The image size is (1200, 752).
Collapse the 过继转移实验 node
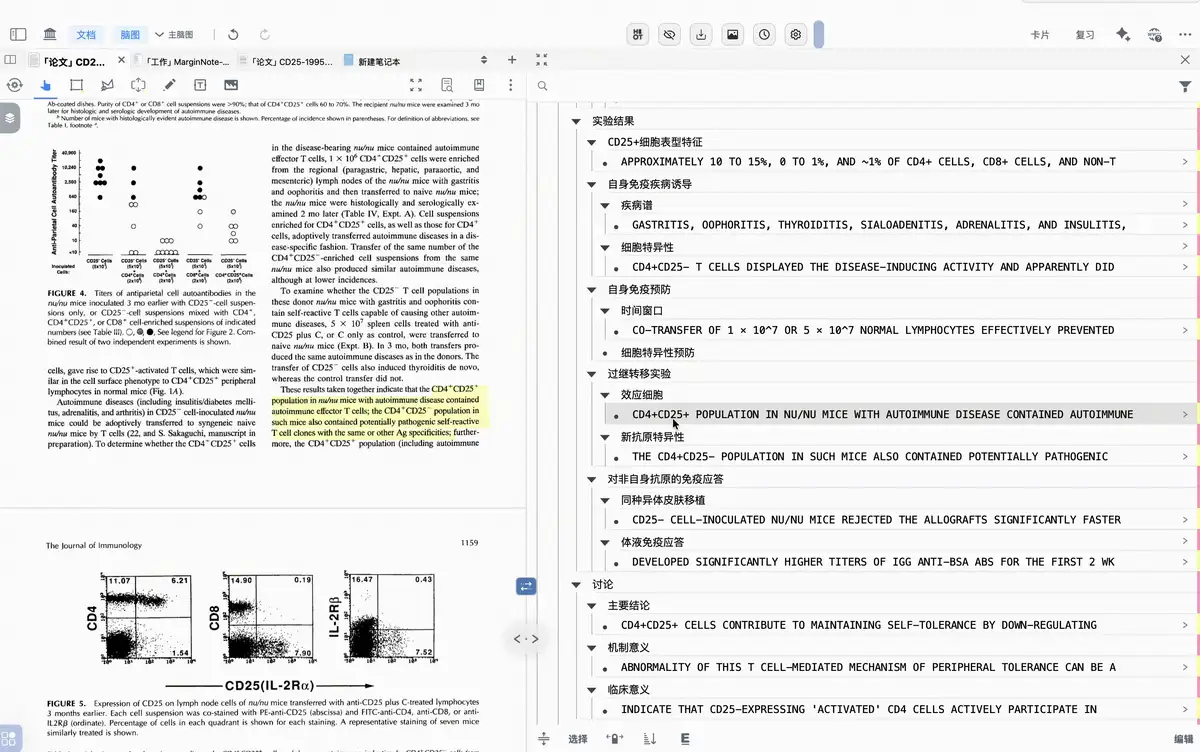coord(592,374)
